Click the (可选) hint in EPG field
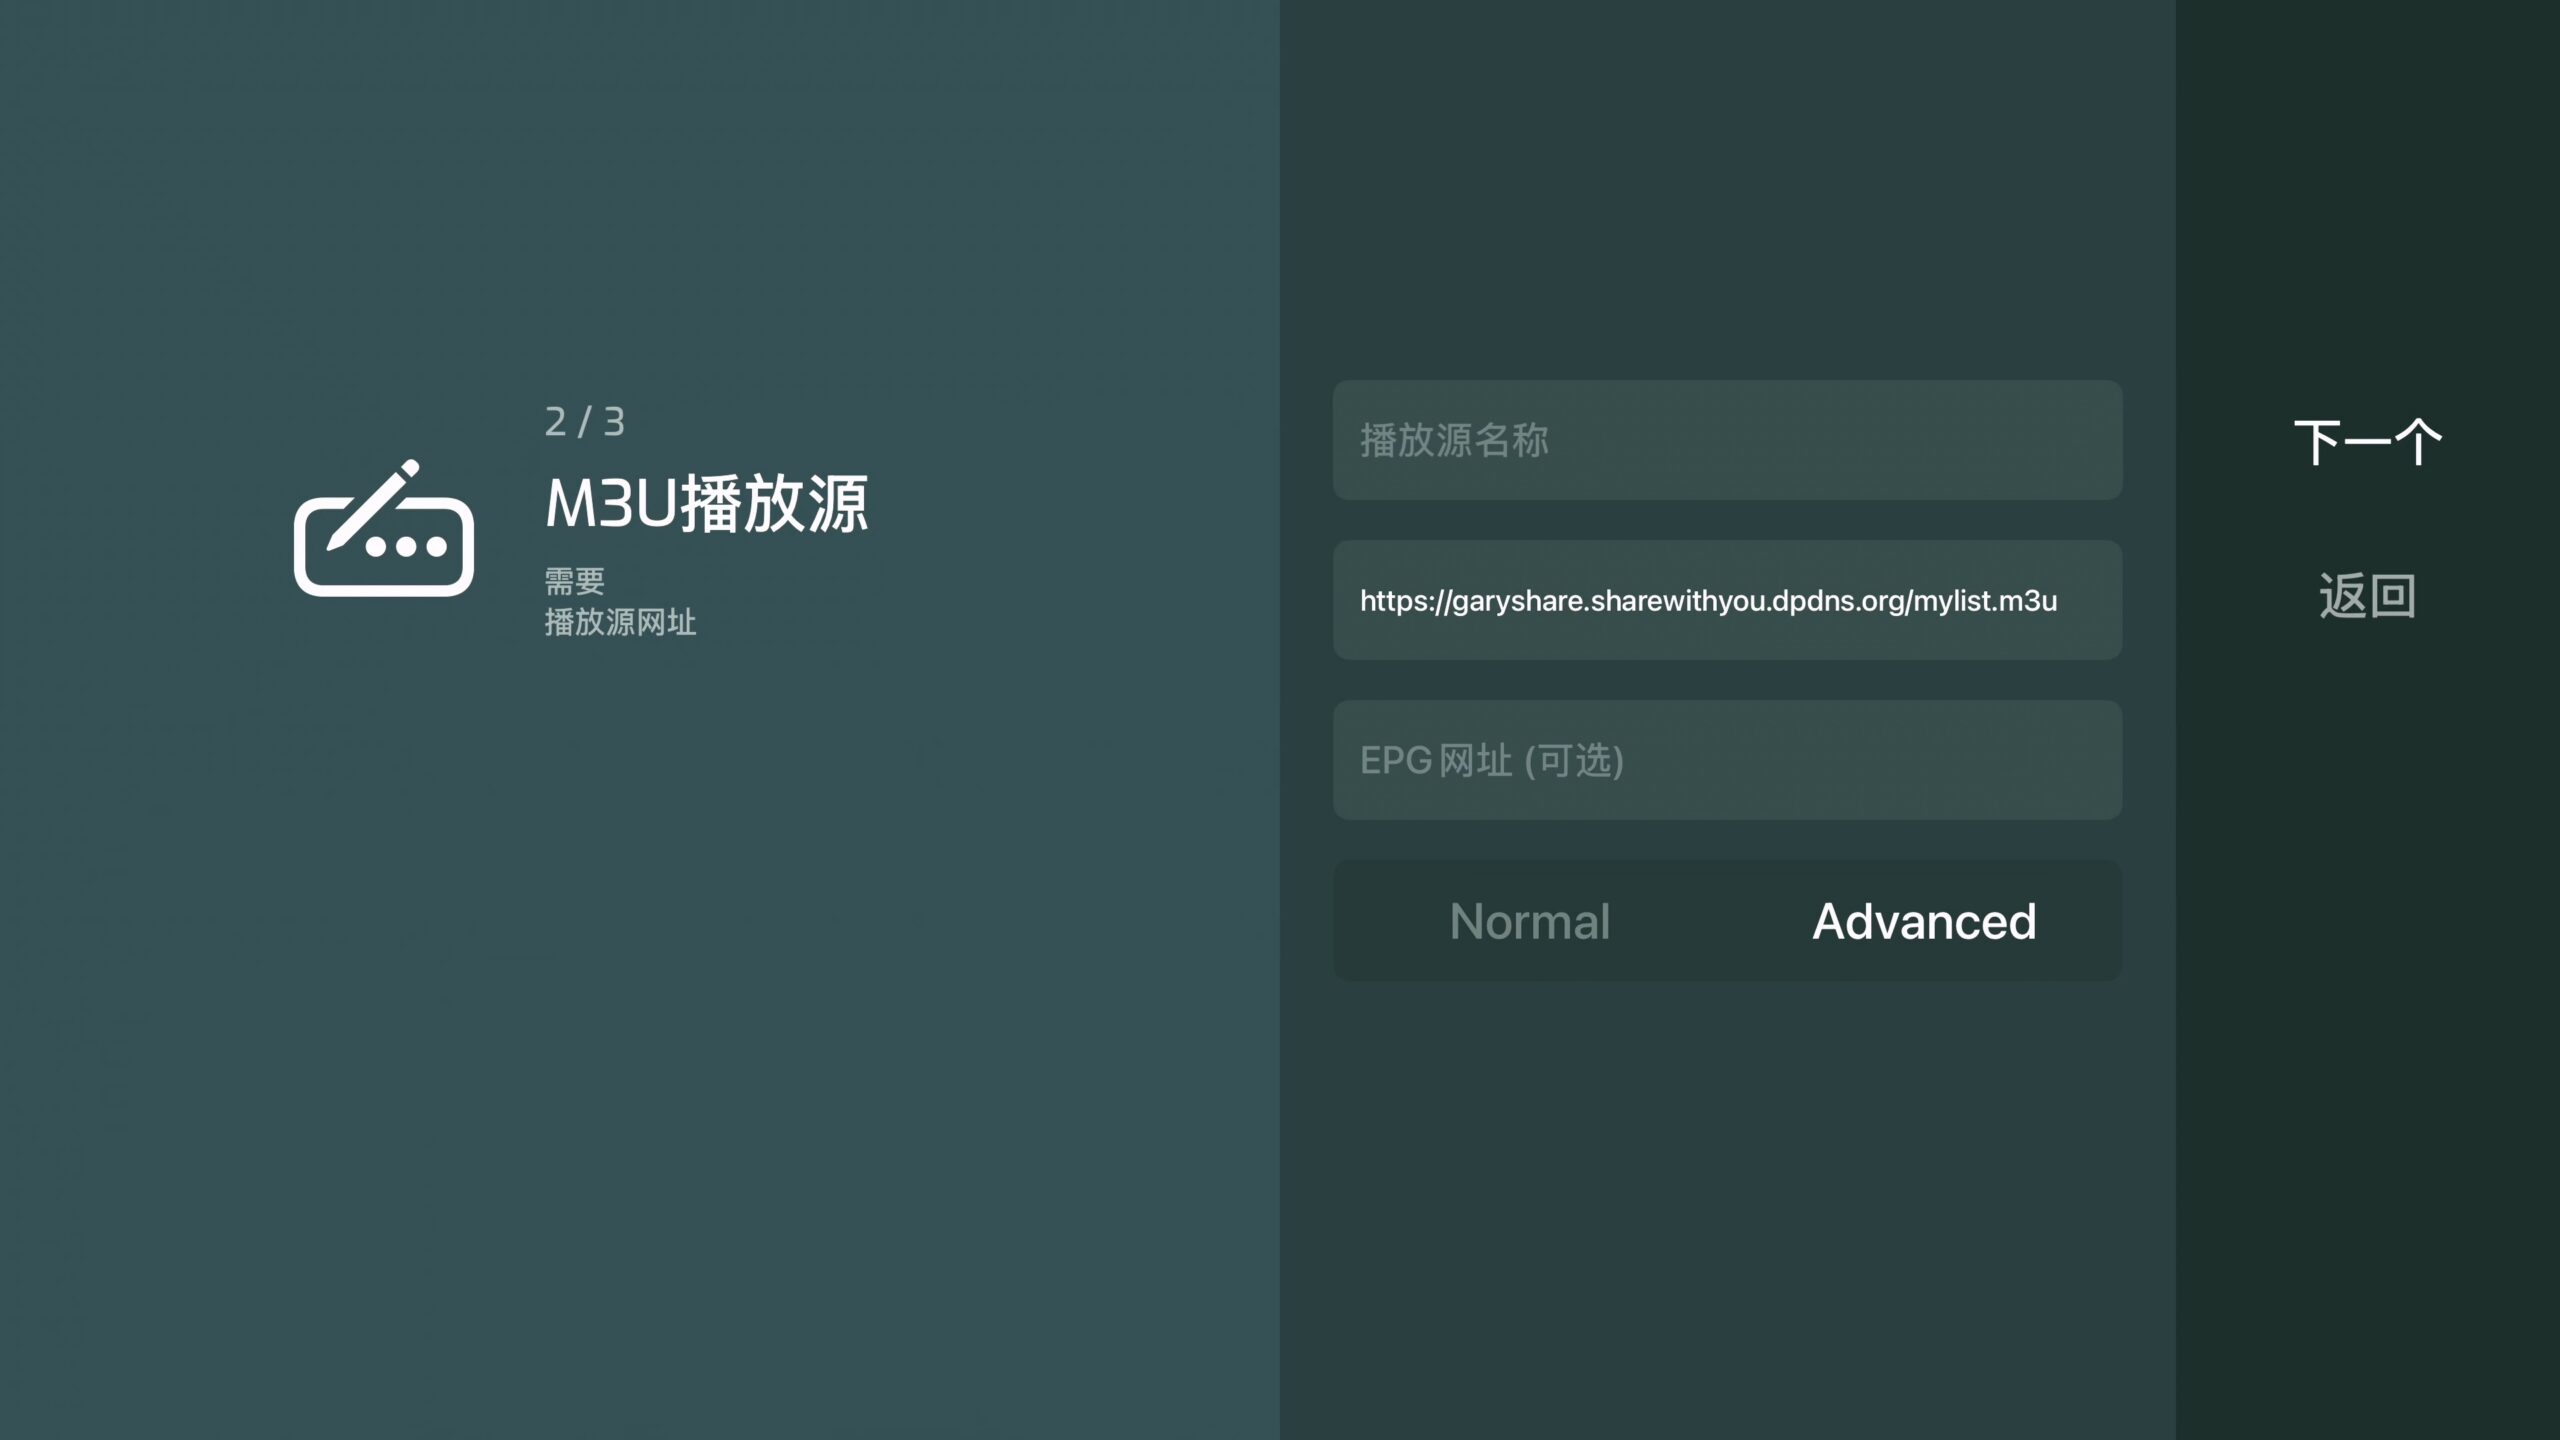 click(x=1574, y=761)
